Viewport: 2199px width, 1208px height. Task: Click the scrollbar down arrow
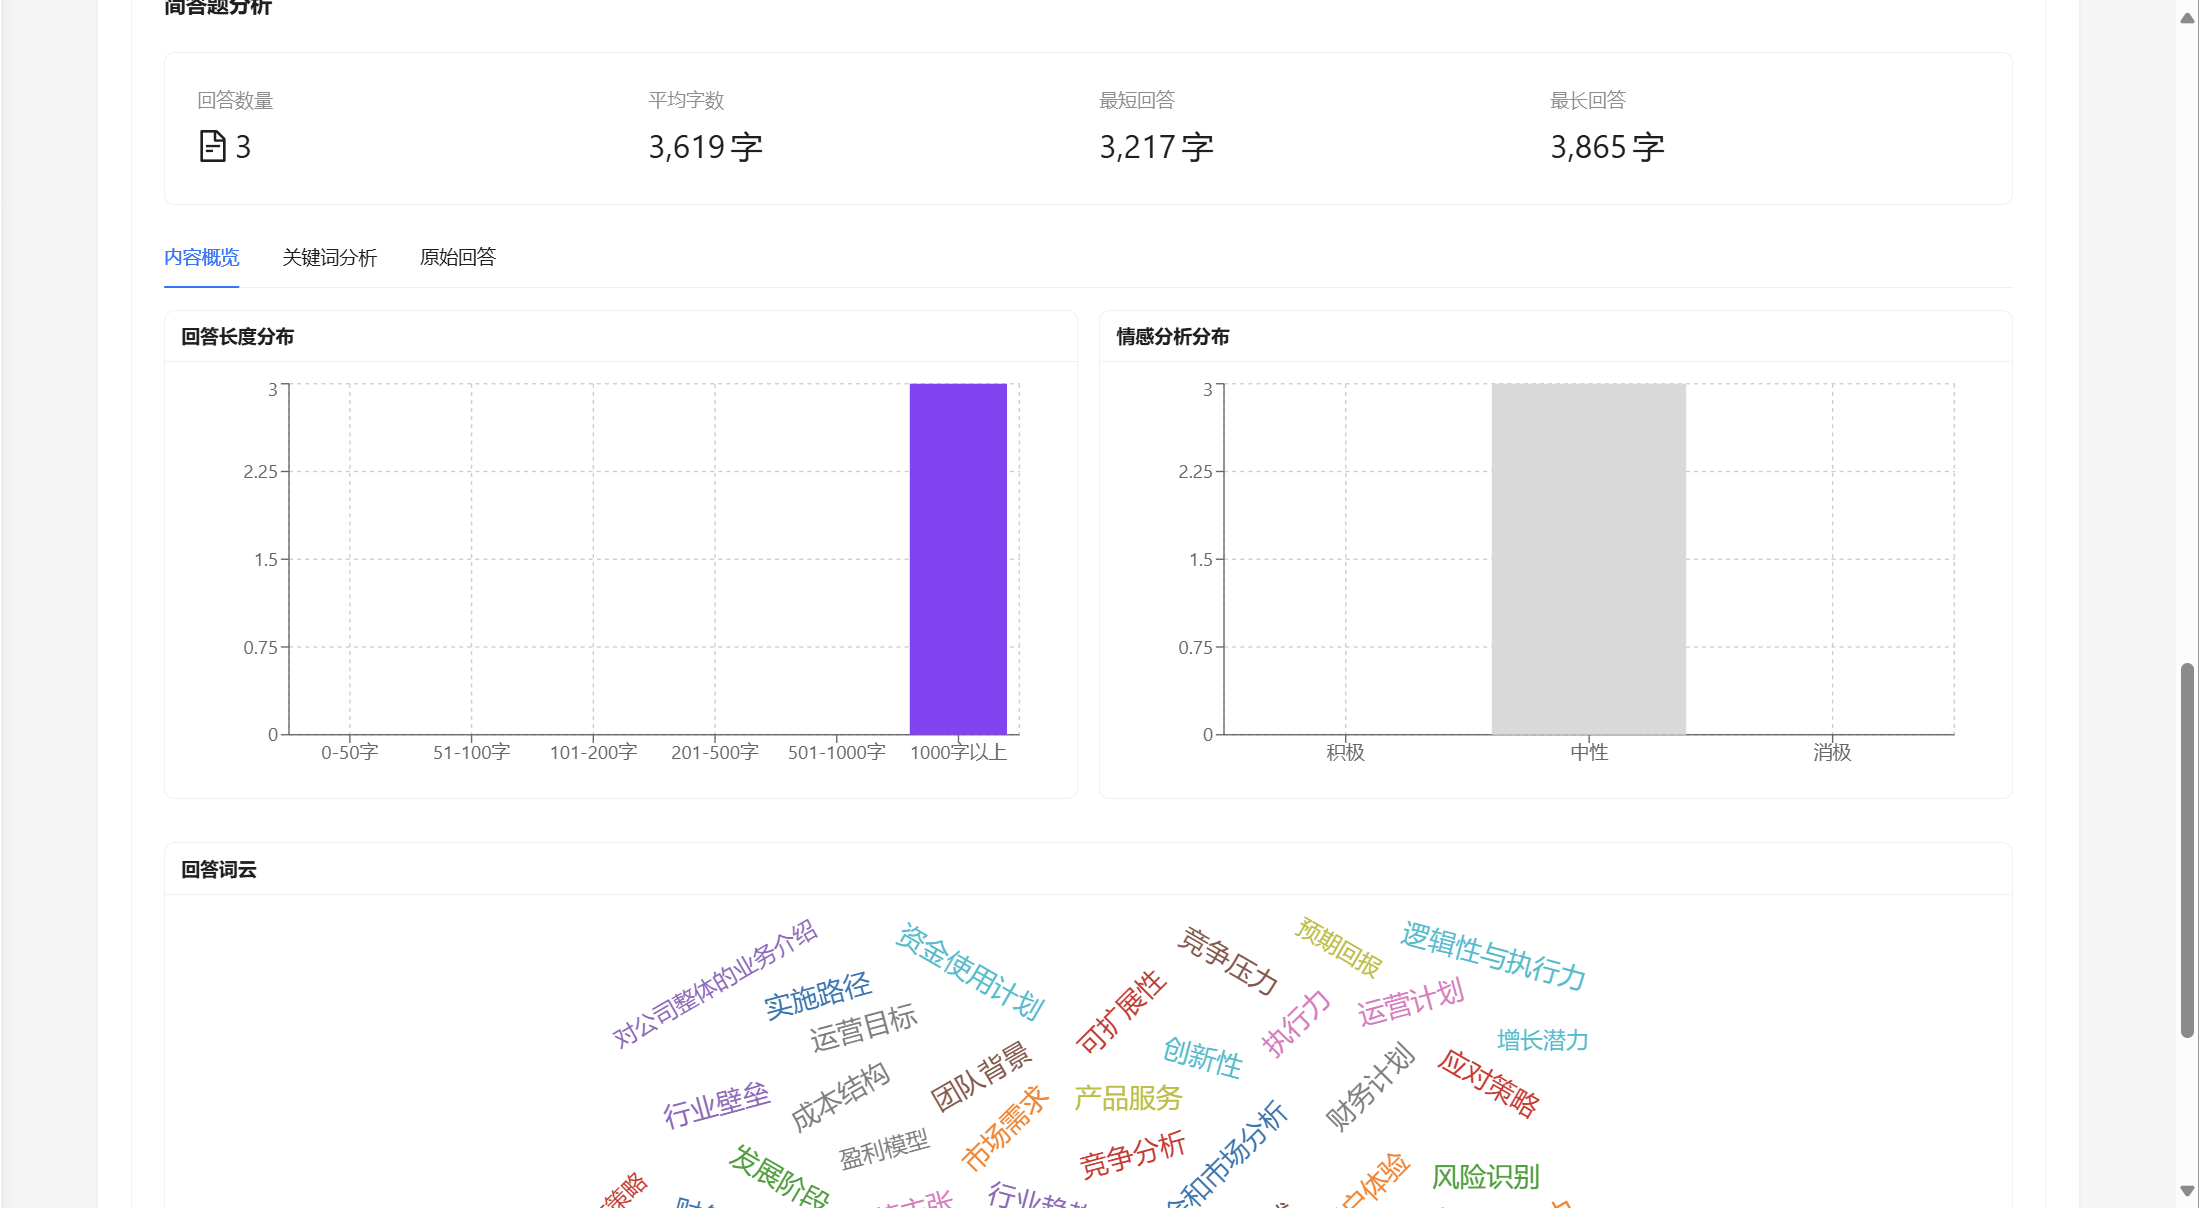click(x=2187, y=1191)
